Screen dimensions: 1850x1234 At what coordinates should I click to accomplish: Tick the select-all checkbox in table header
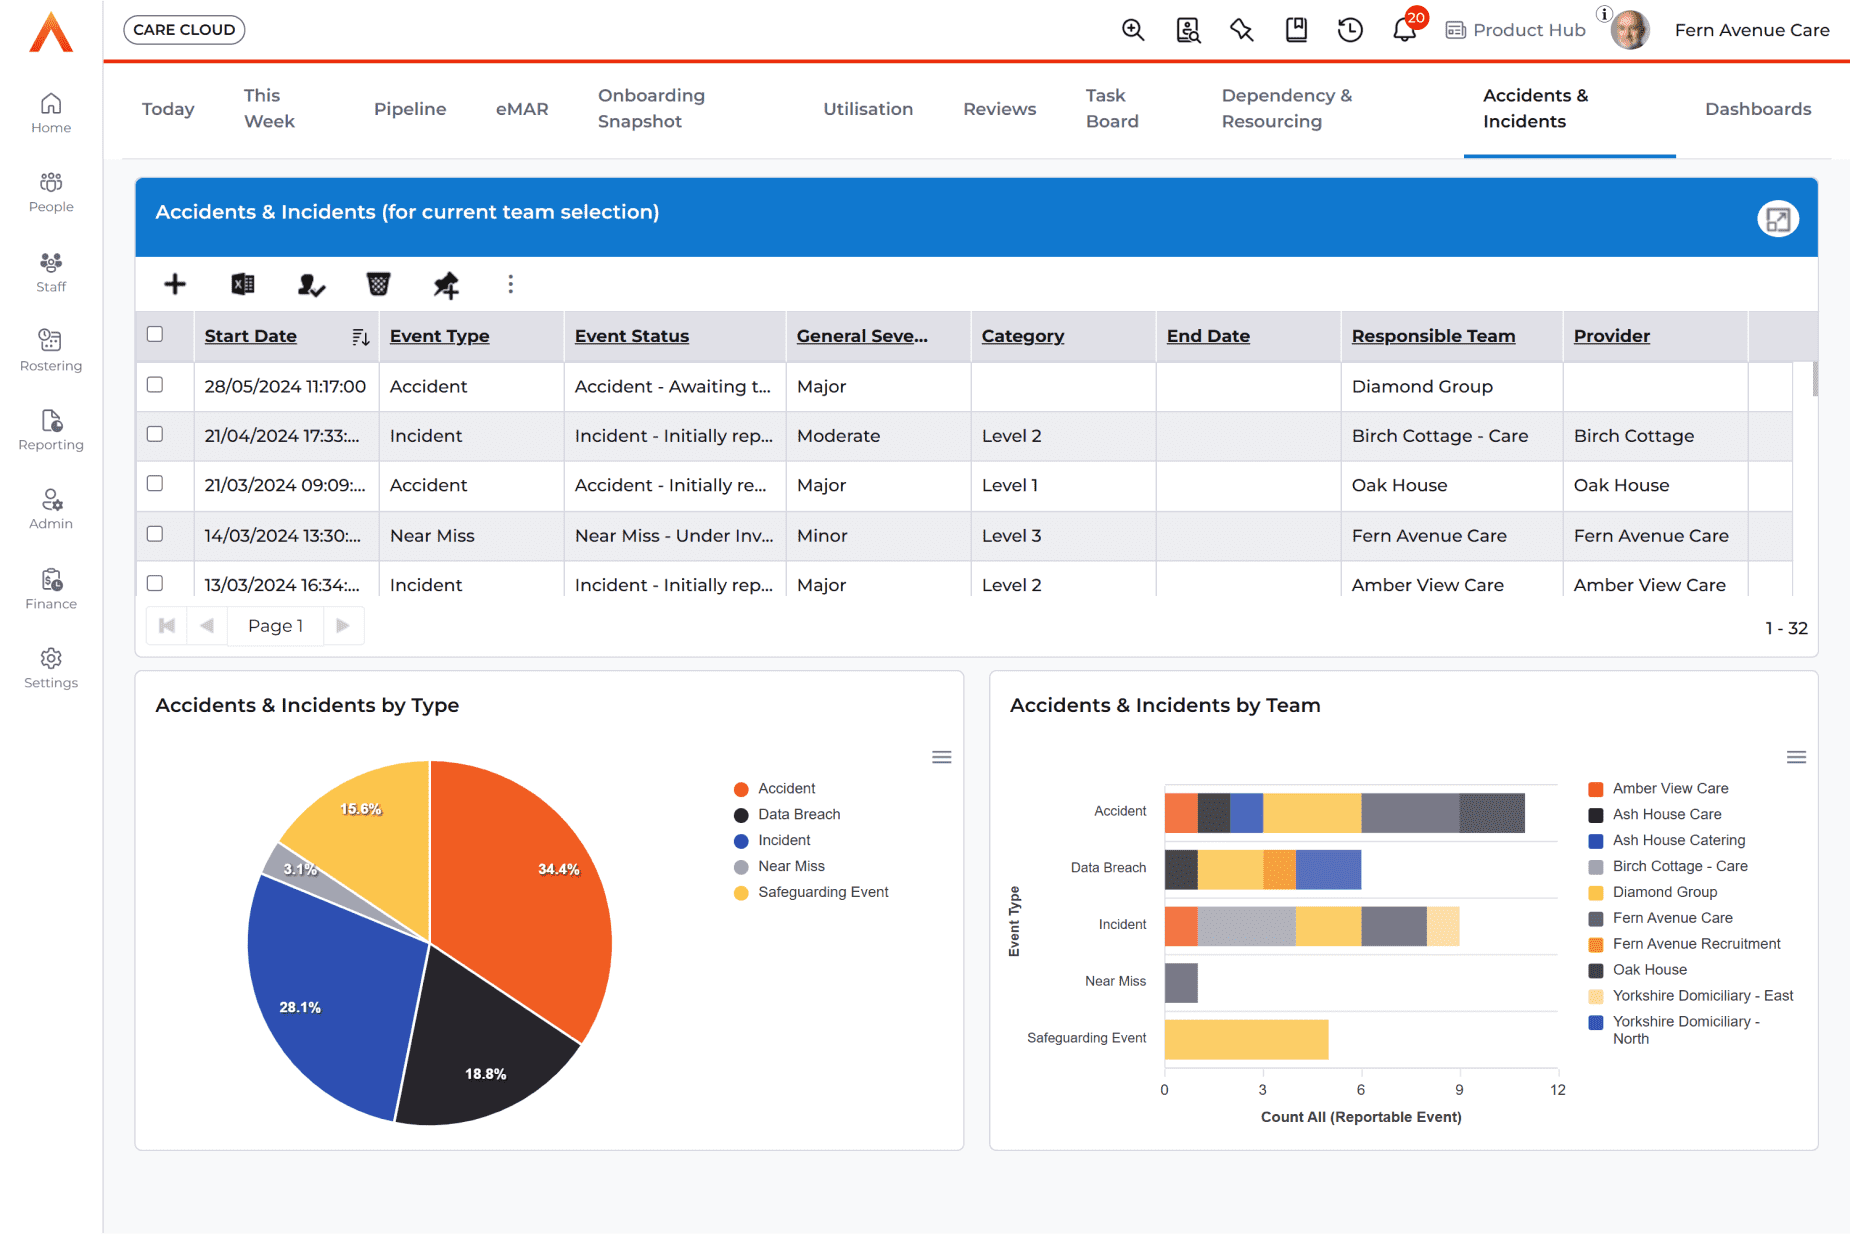coord(155,334)
